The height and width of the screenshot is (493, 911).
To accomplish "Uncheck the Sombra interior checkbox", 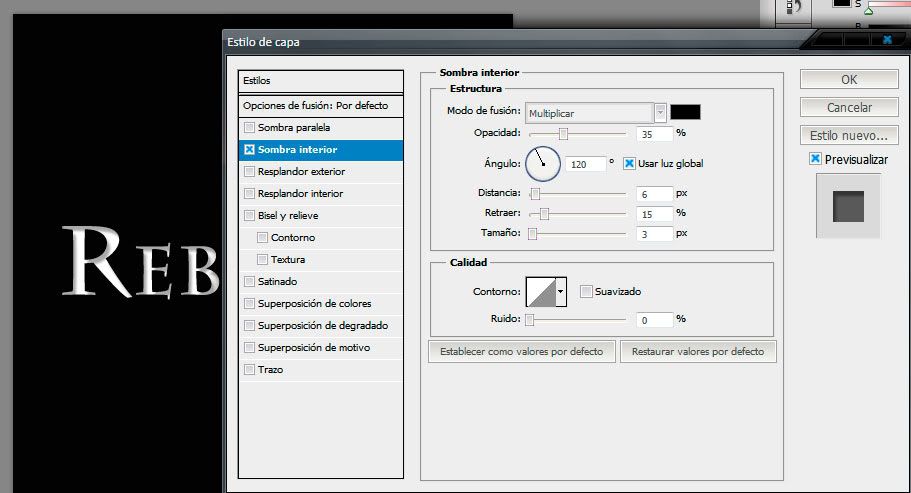I will 249,149.
